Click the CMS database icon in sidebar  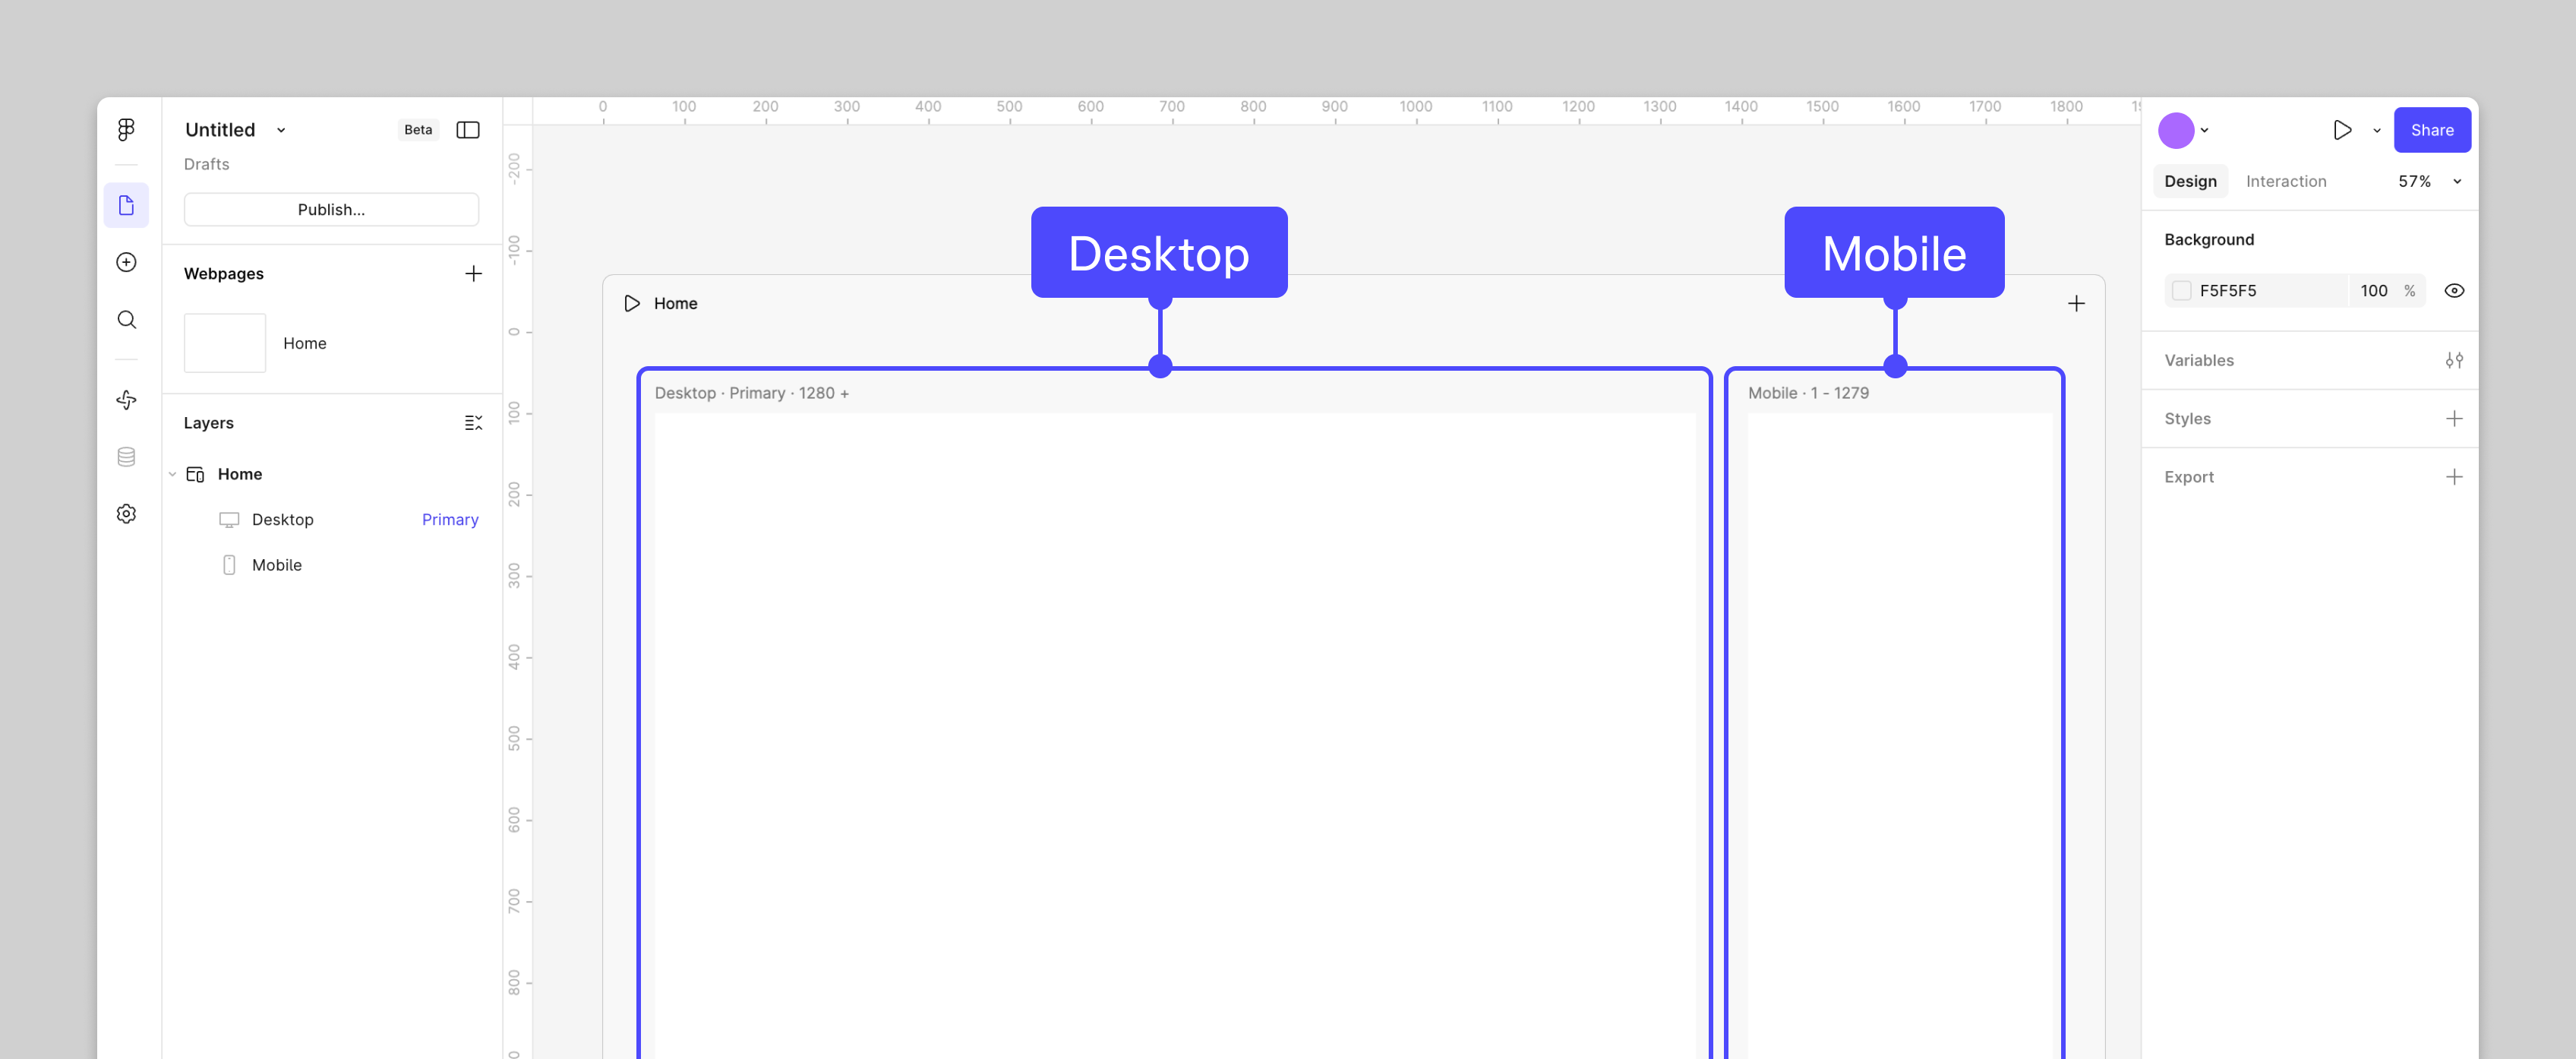pyautogui.click(x=126, y=457)
